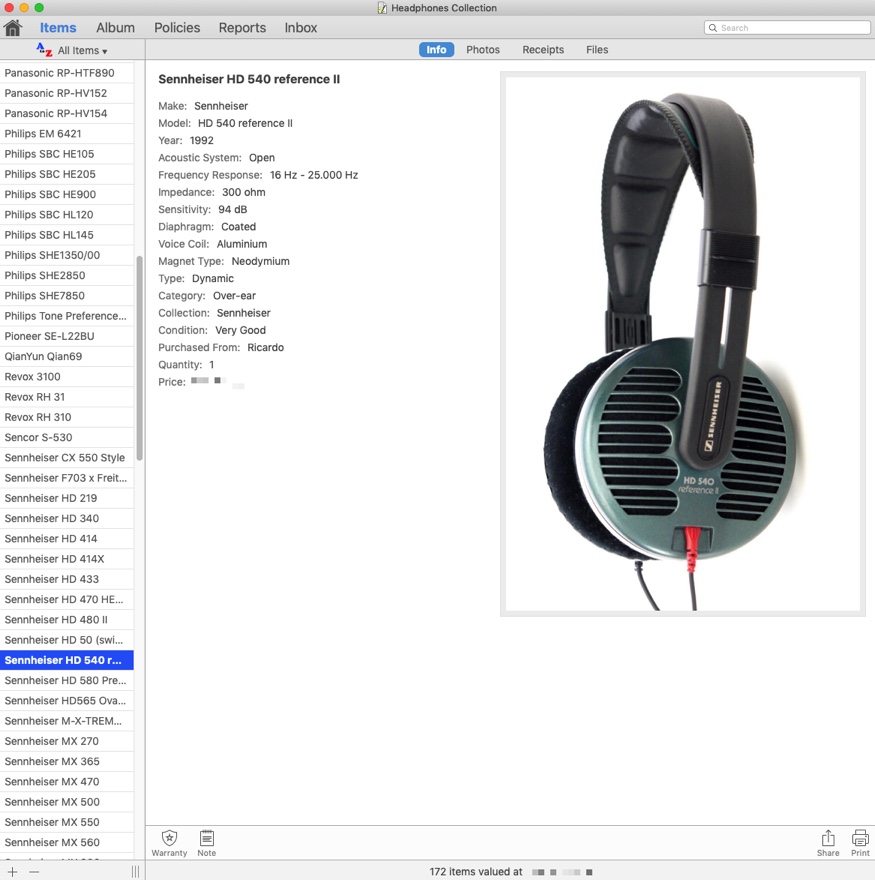Viewport: 875px width, 880px height.
Task: Click the 16 Hz - 25.000 Hz value
Action: tap(314, 175)
